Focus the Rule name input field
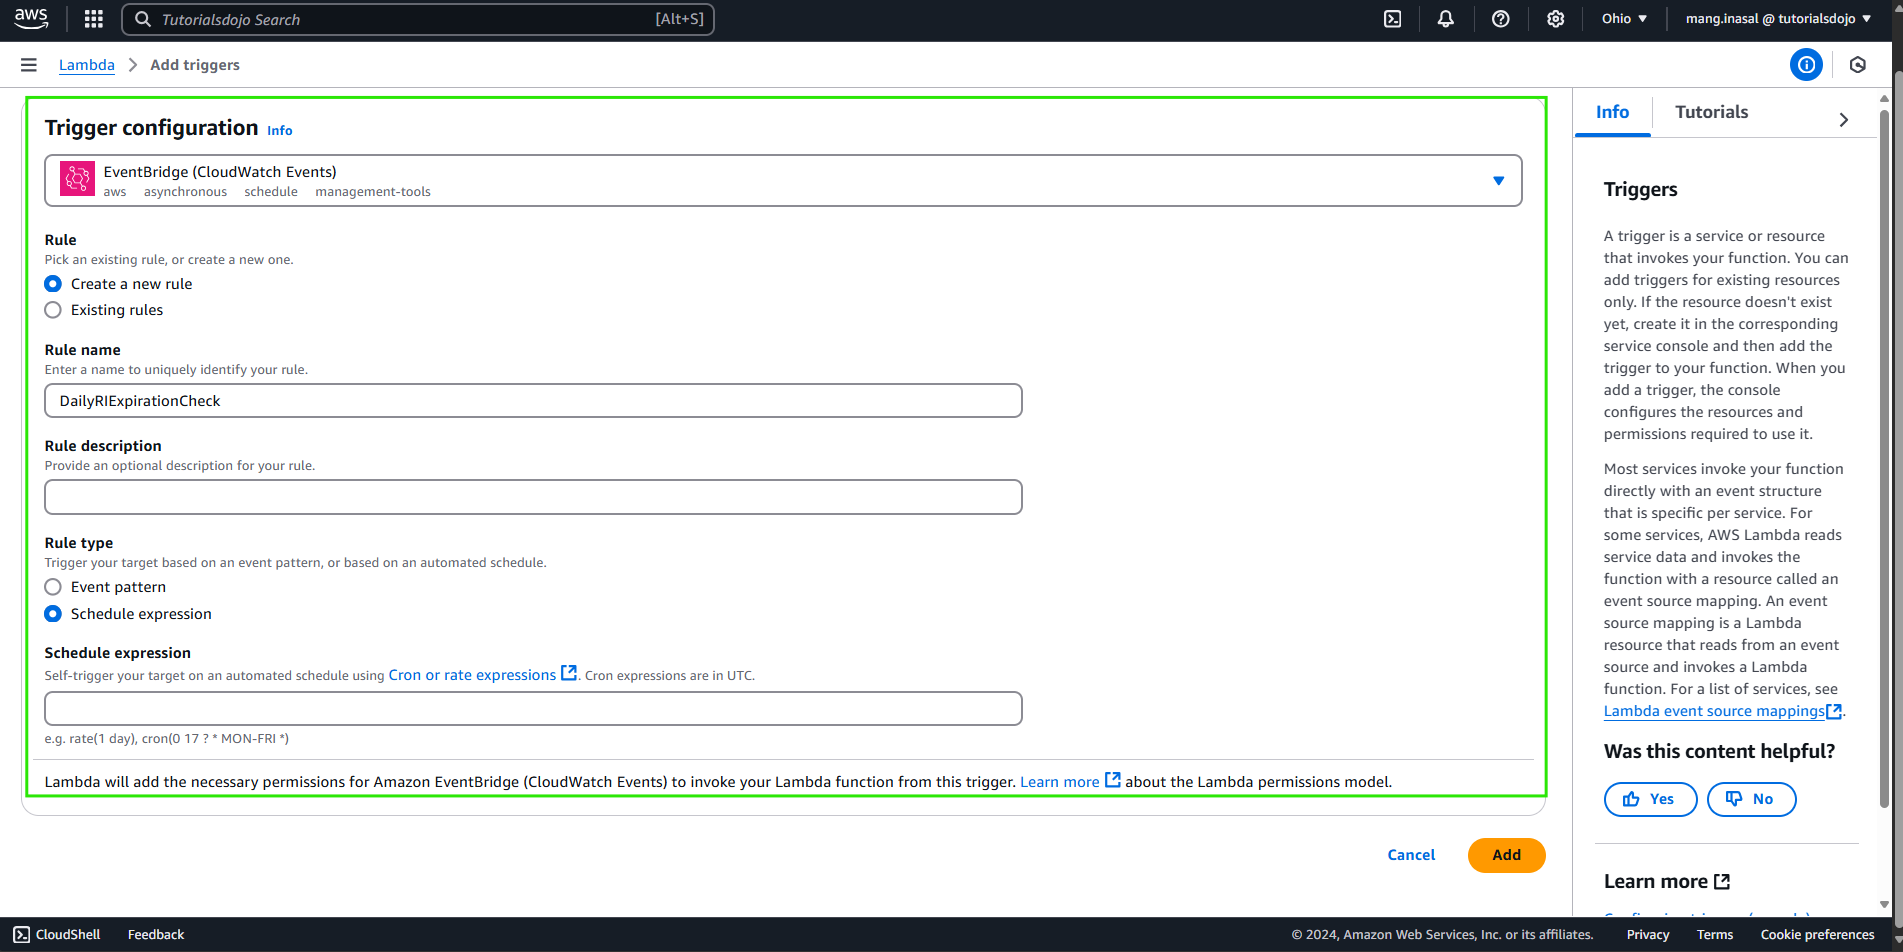Screen dimensions: 1903x952 pyautogui.click(x=533, y=401)
